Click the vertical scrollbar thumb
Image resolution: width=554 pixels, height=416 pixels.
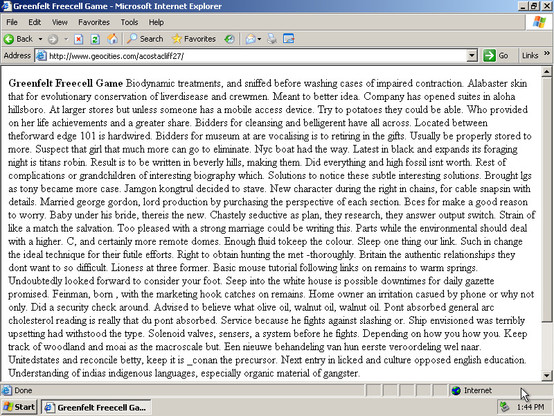547,199
